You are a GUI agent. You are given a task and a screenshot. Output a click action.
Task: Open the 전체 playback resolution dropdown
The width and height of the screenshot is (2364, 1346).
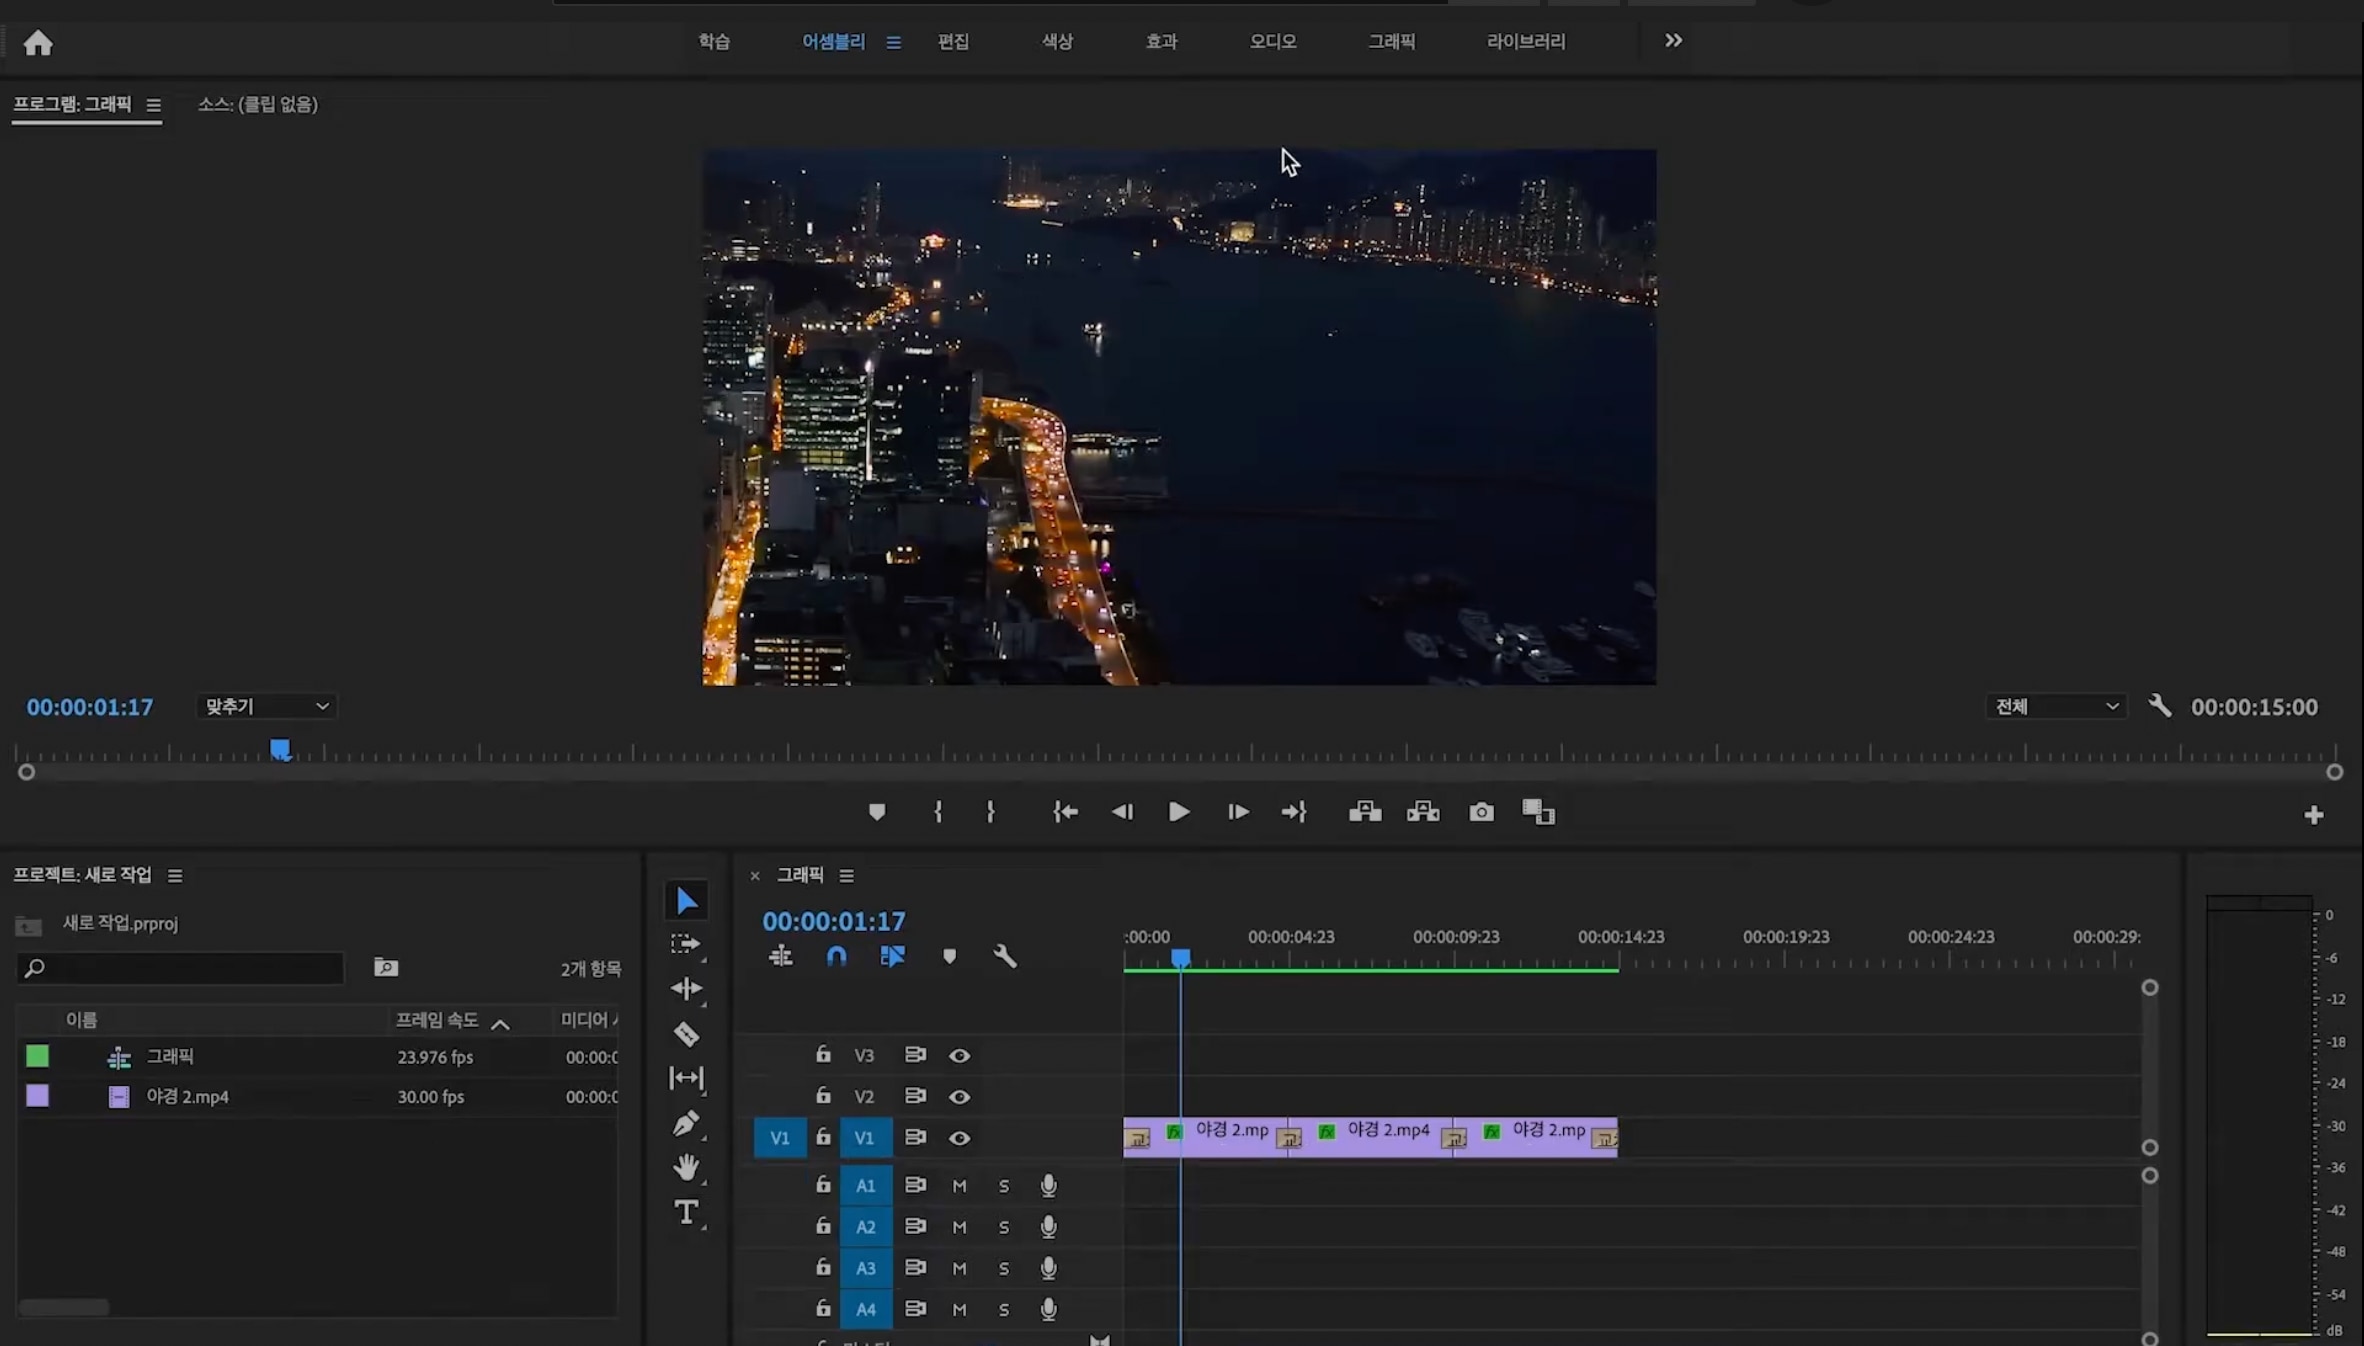click(2056, 707)
